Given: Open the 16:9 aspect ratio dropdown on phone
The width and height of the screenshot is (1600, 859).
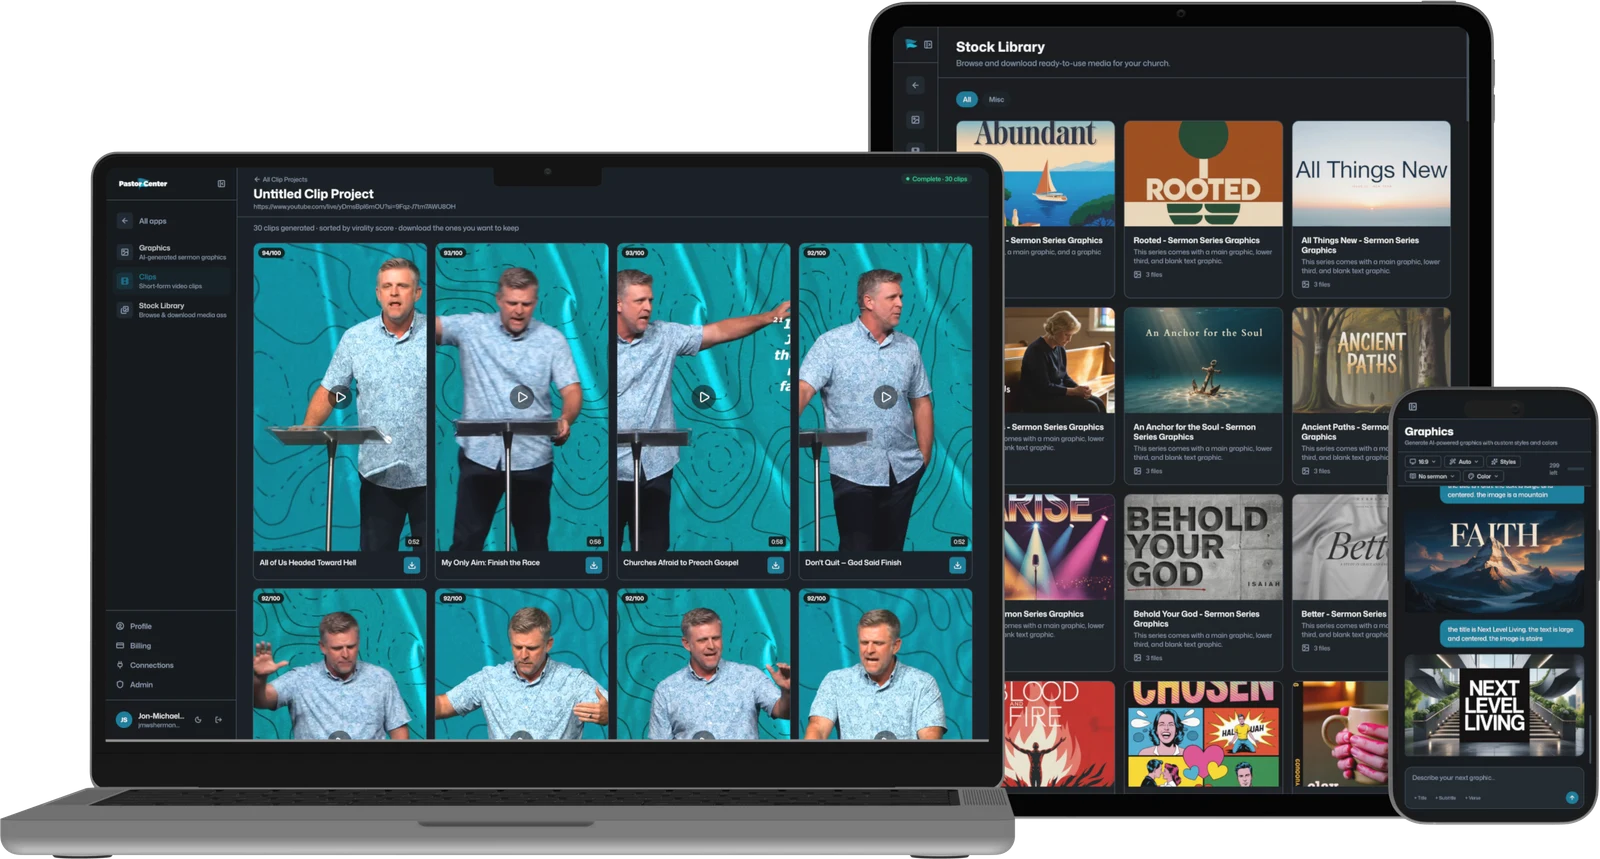Looking at the screenshot, I should 1423,462.
